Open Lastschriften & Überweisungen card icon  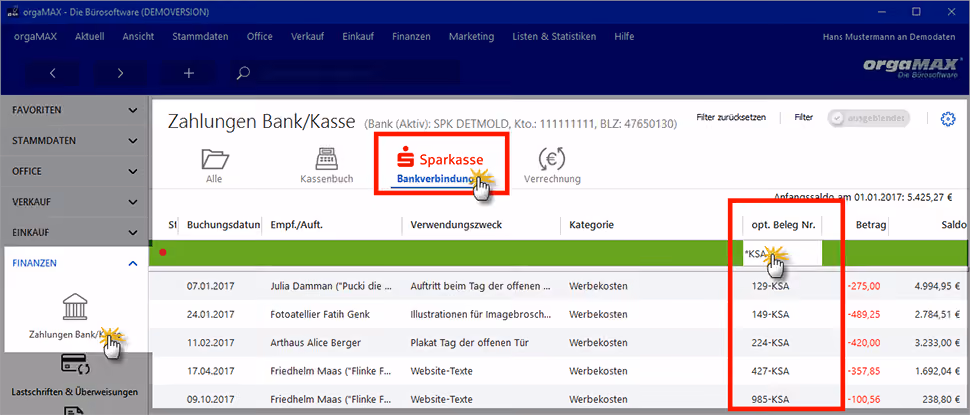tap(75, 364)
